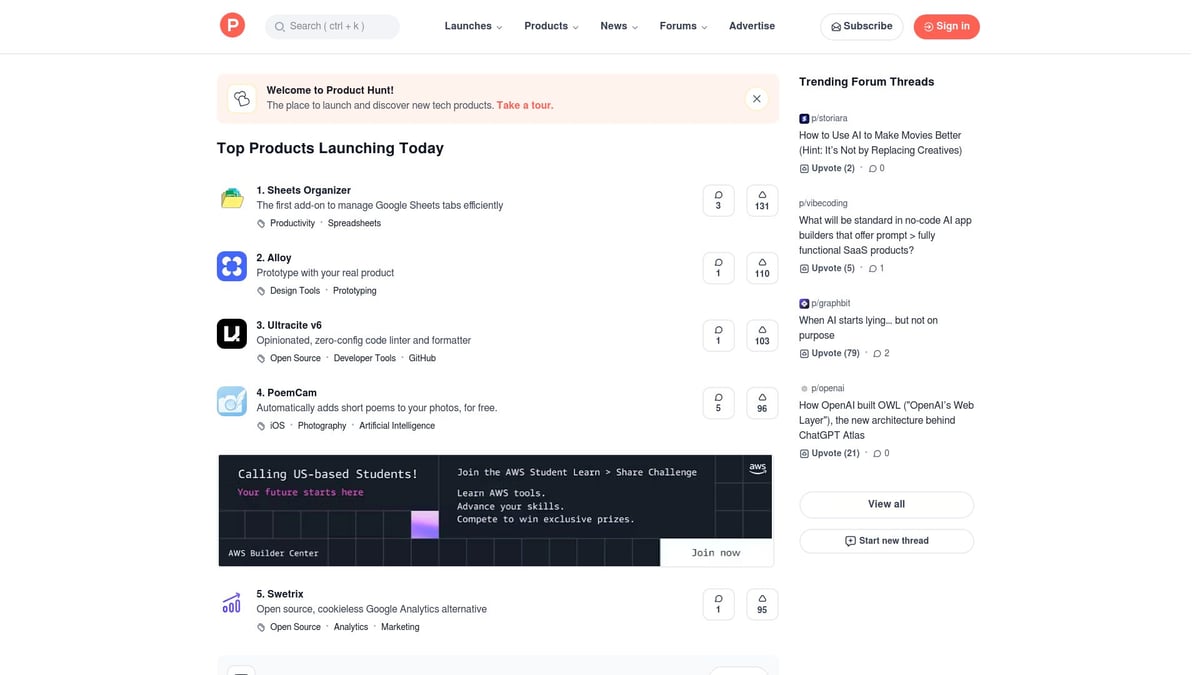Viewport: 1200px width, 675px height.
Task: Click the p/storiara forum avatar
Action: pyautogui.click(x=804, y=118)
